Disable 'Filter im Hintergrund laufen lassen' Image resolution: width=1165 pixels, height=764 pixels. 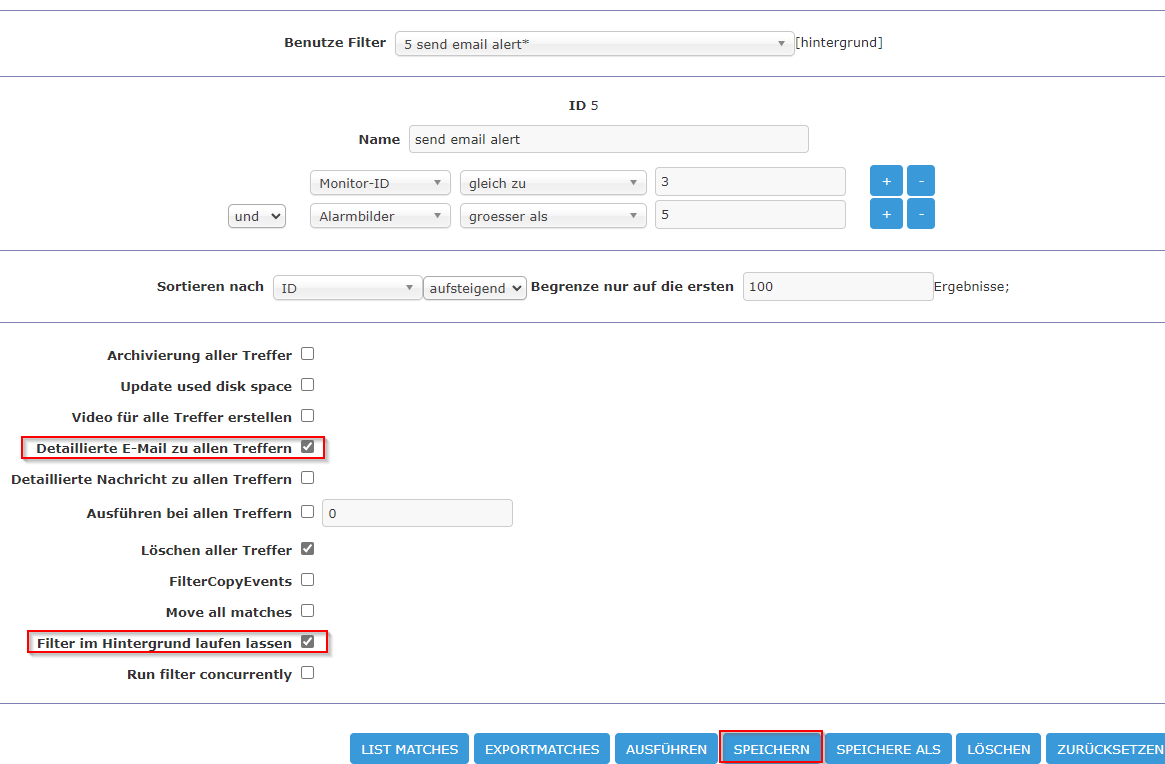pyautogui.click(x=308, y=641)
